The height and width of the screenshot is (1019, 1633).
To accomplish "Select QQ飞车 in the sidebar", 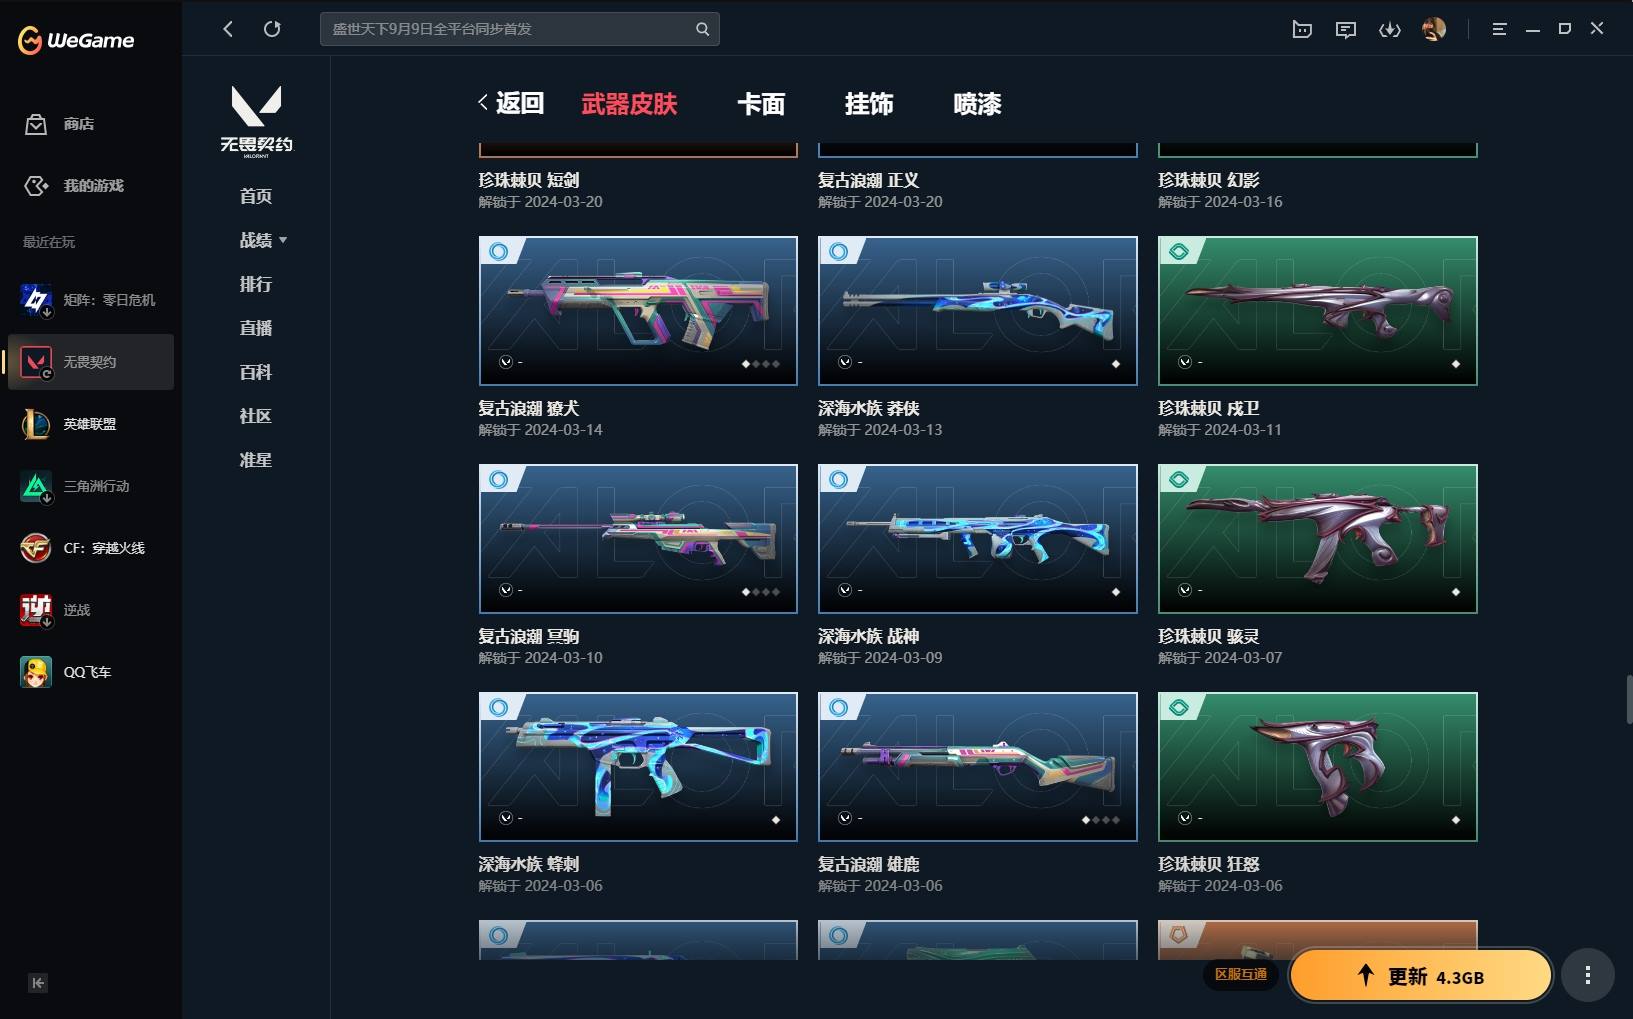I will click(90, 672).
